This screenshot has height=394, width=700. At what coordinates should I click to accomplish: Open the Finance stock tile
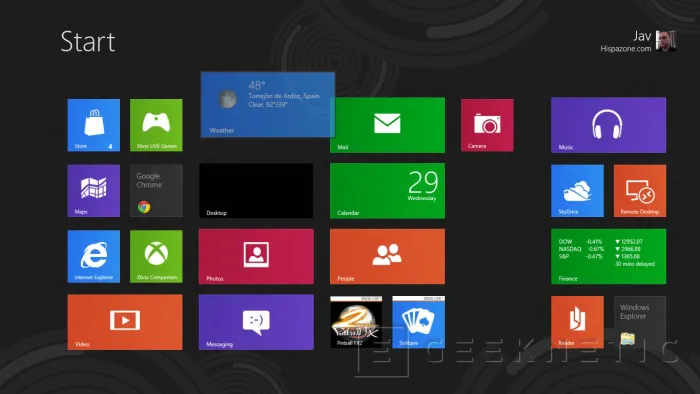[x=608, y=256]
